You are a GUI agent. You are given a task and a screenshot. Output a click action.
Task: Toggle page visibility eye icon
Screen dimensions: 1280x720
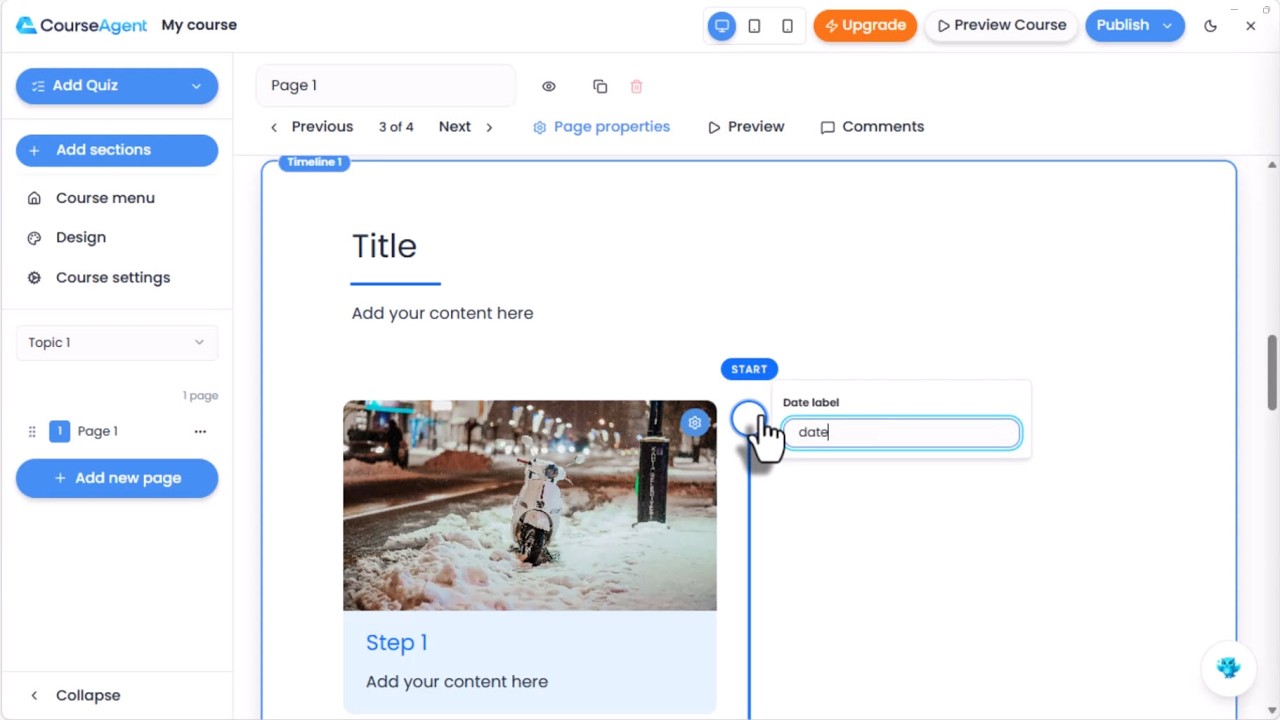(549, 87)
